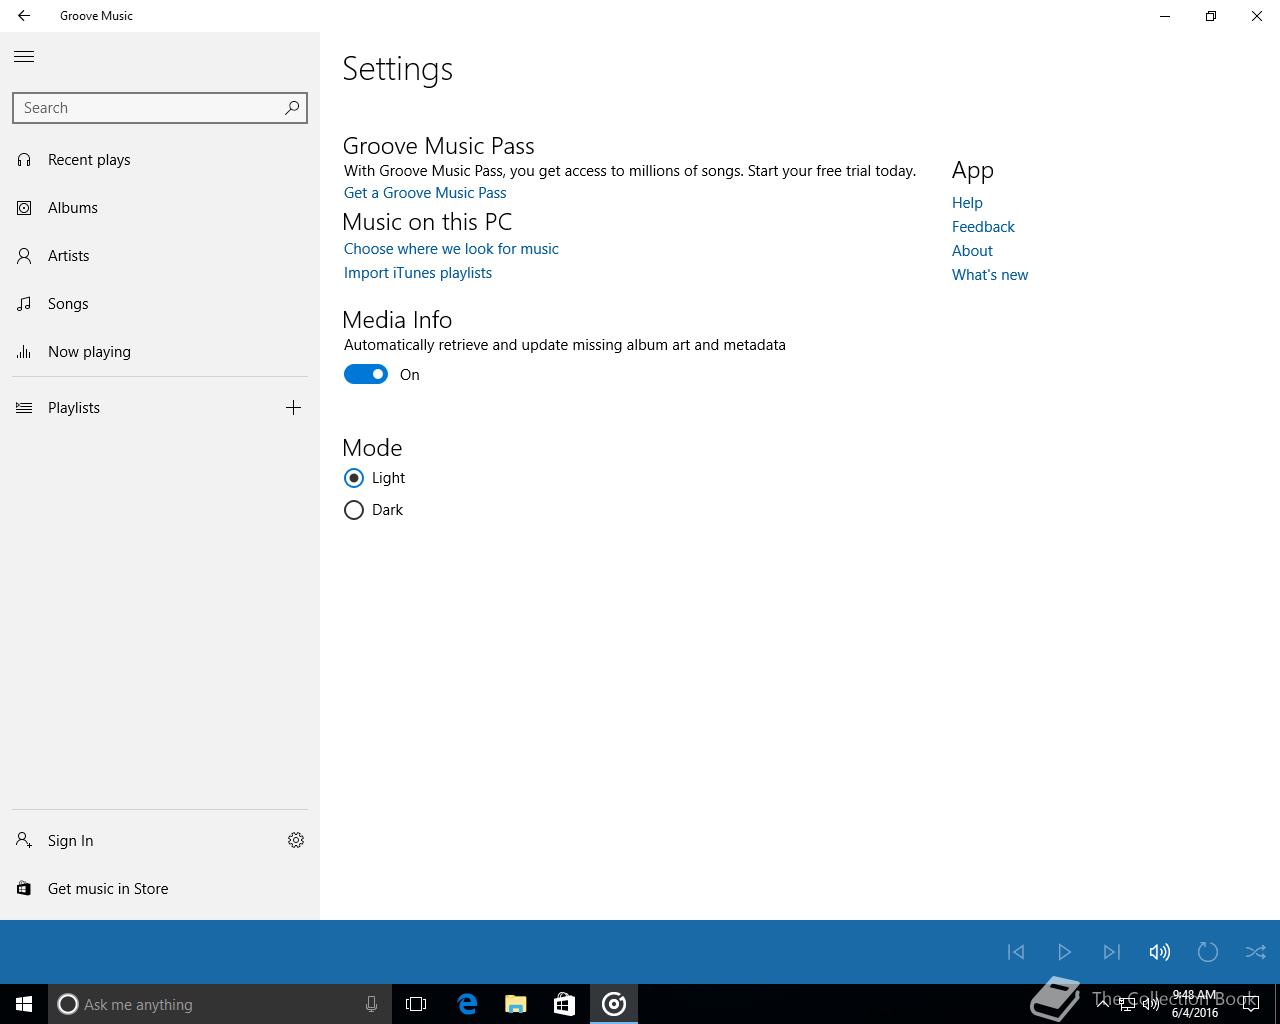
Task: Skip to next track
Action: point(1112,952)
